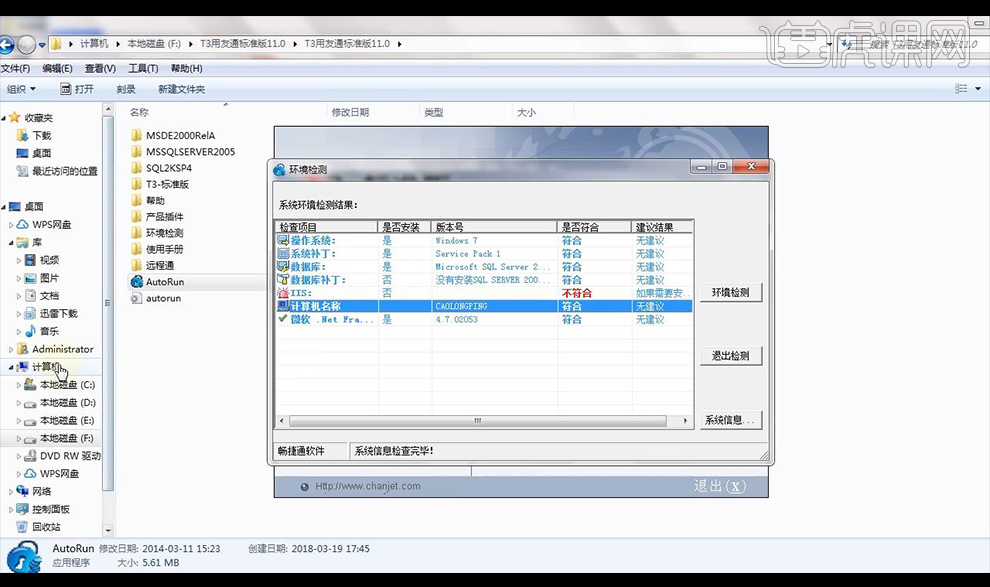
Task: Click scroll right arrow of results table
Action: pos(686,420)
